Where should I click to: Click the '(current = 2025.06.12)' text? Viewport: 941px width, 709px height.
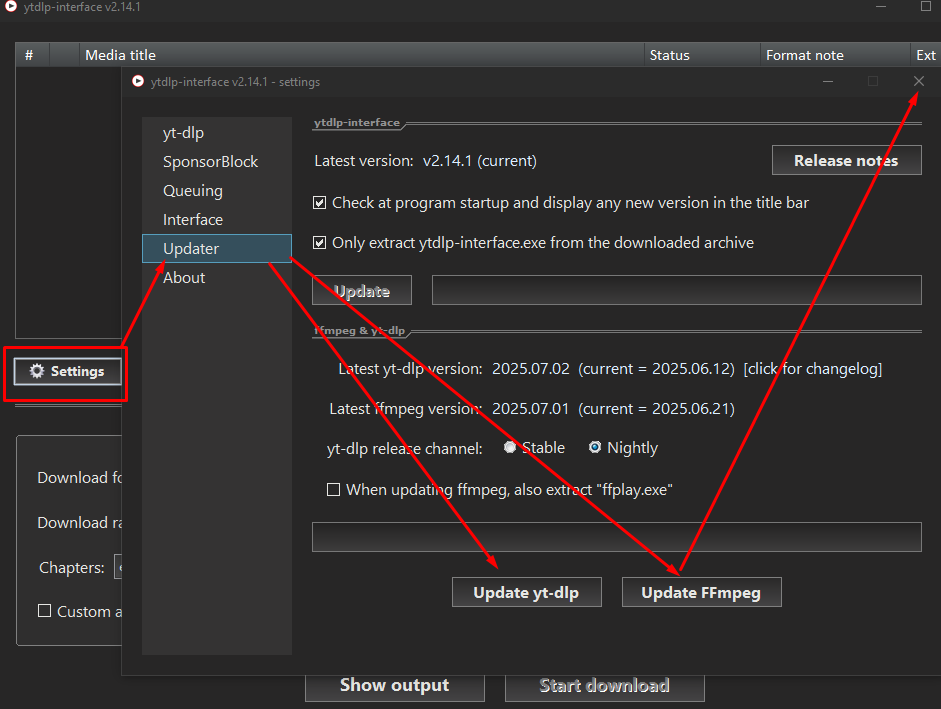[x=657, y=369]
